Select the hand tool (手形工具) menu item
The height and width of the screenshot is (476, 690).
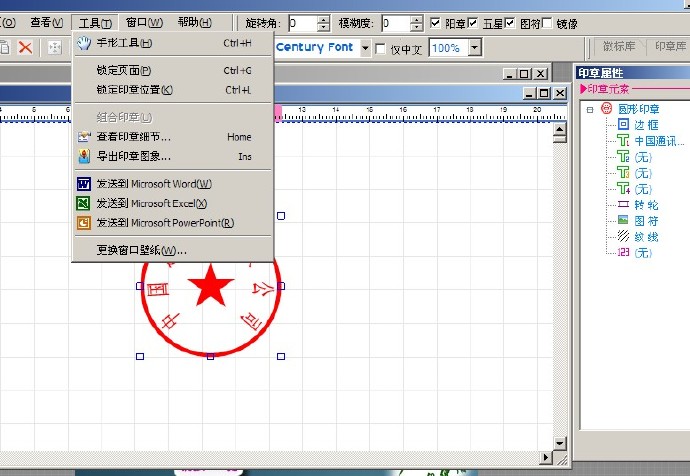[x=124, y=43]
